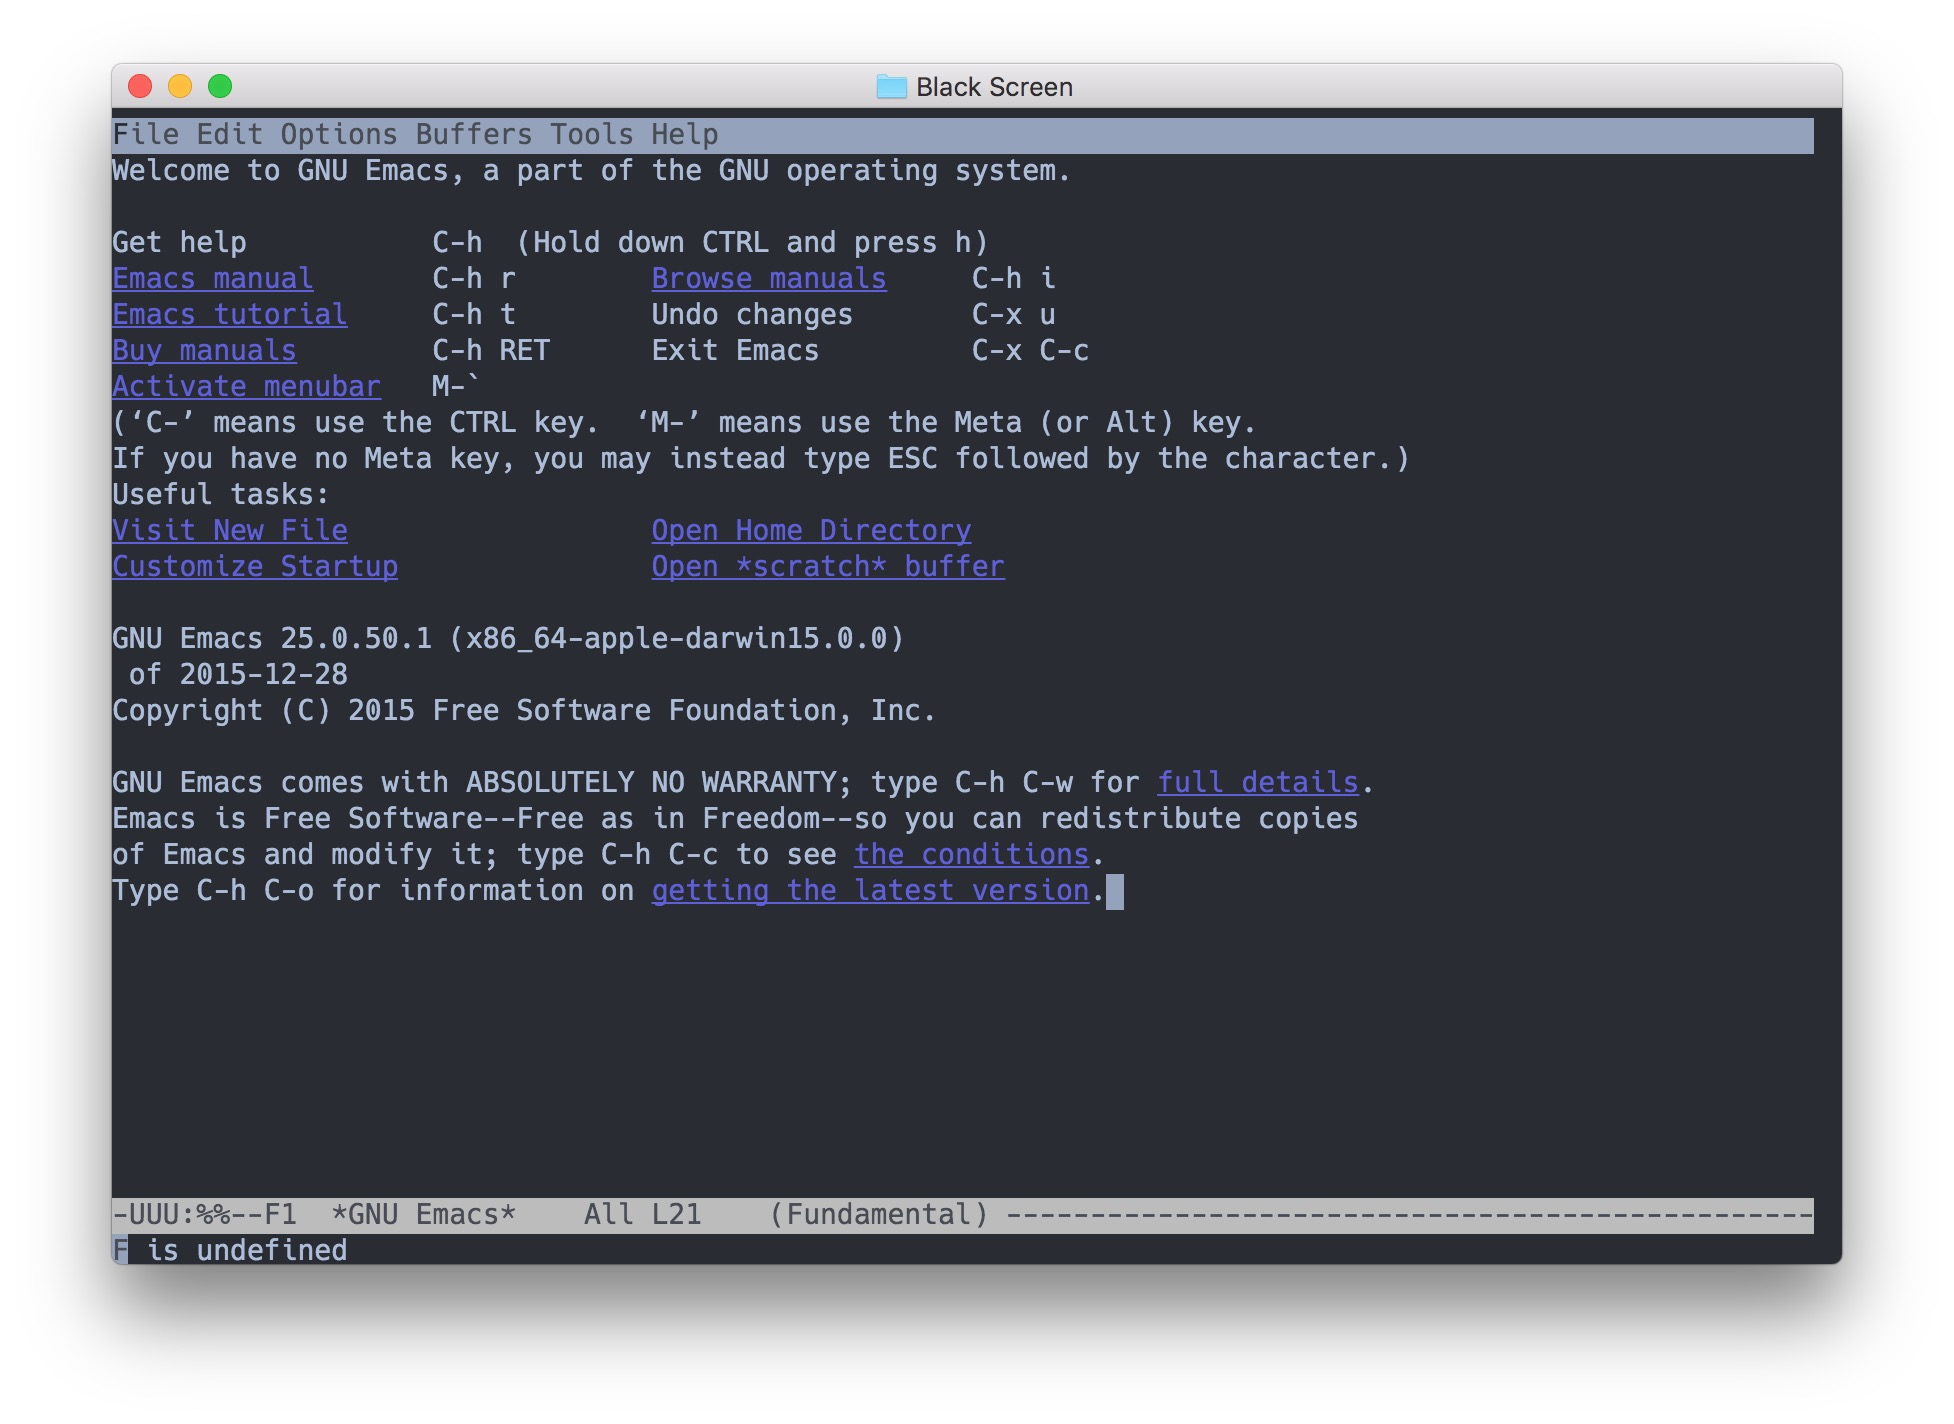Open the File menu
This screenshot has width=1954, height=1424.
[145, 135]
